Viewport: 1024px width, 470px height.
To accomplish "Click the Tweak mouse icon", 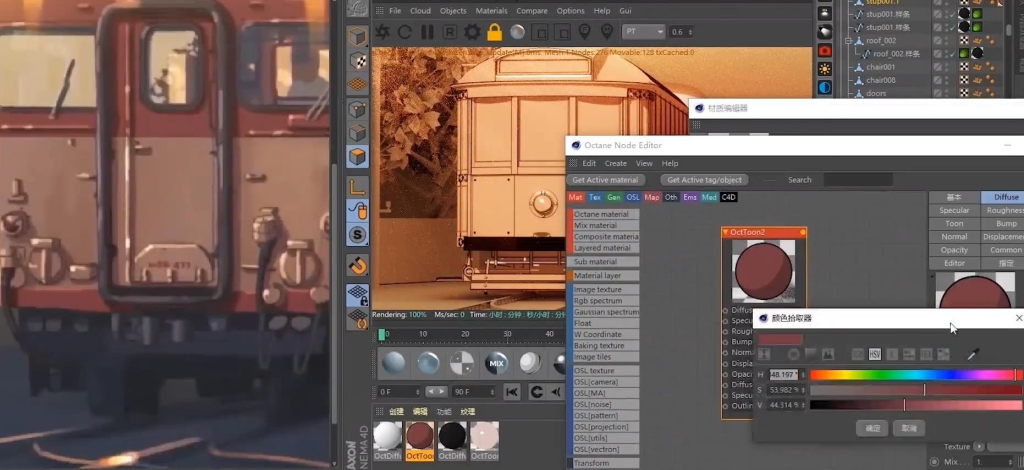I will point(357,211).
